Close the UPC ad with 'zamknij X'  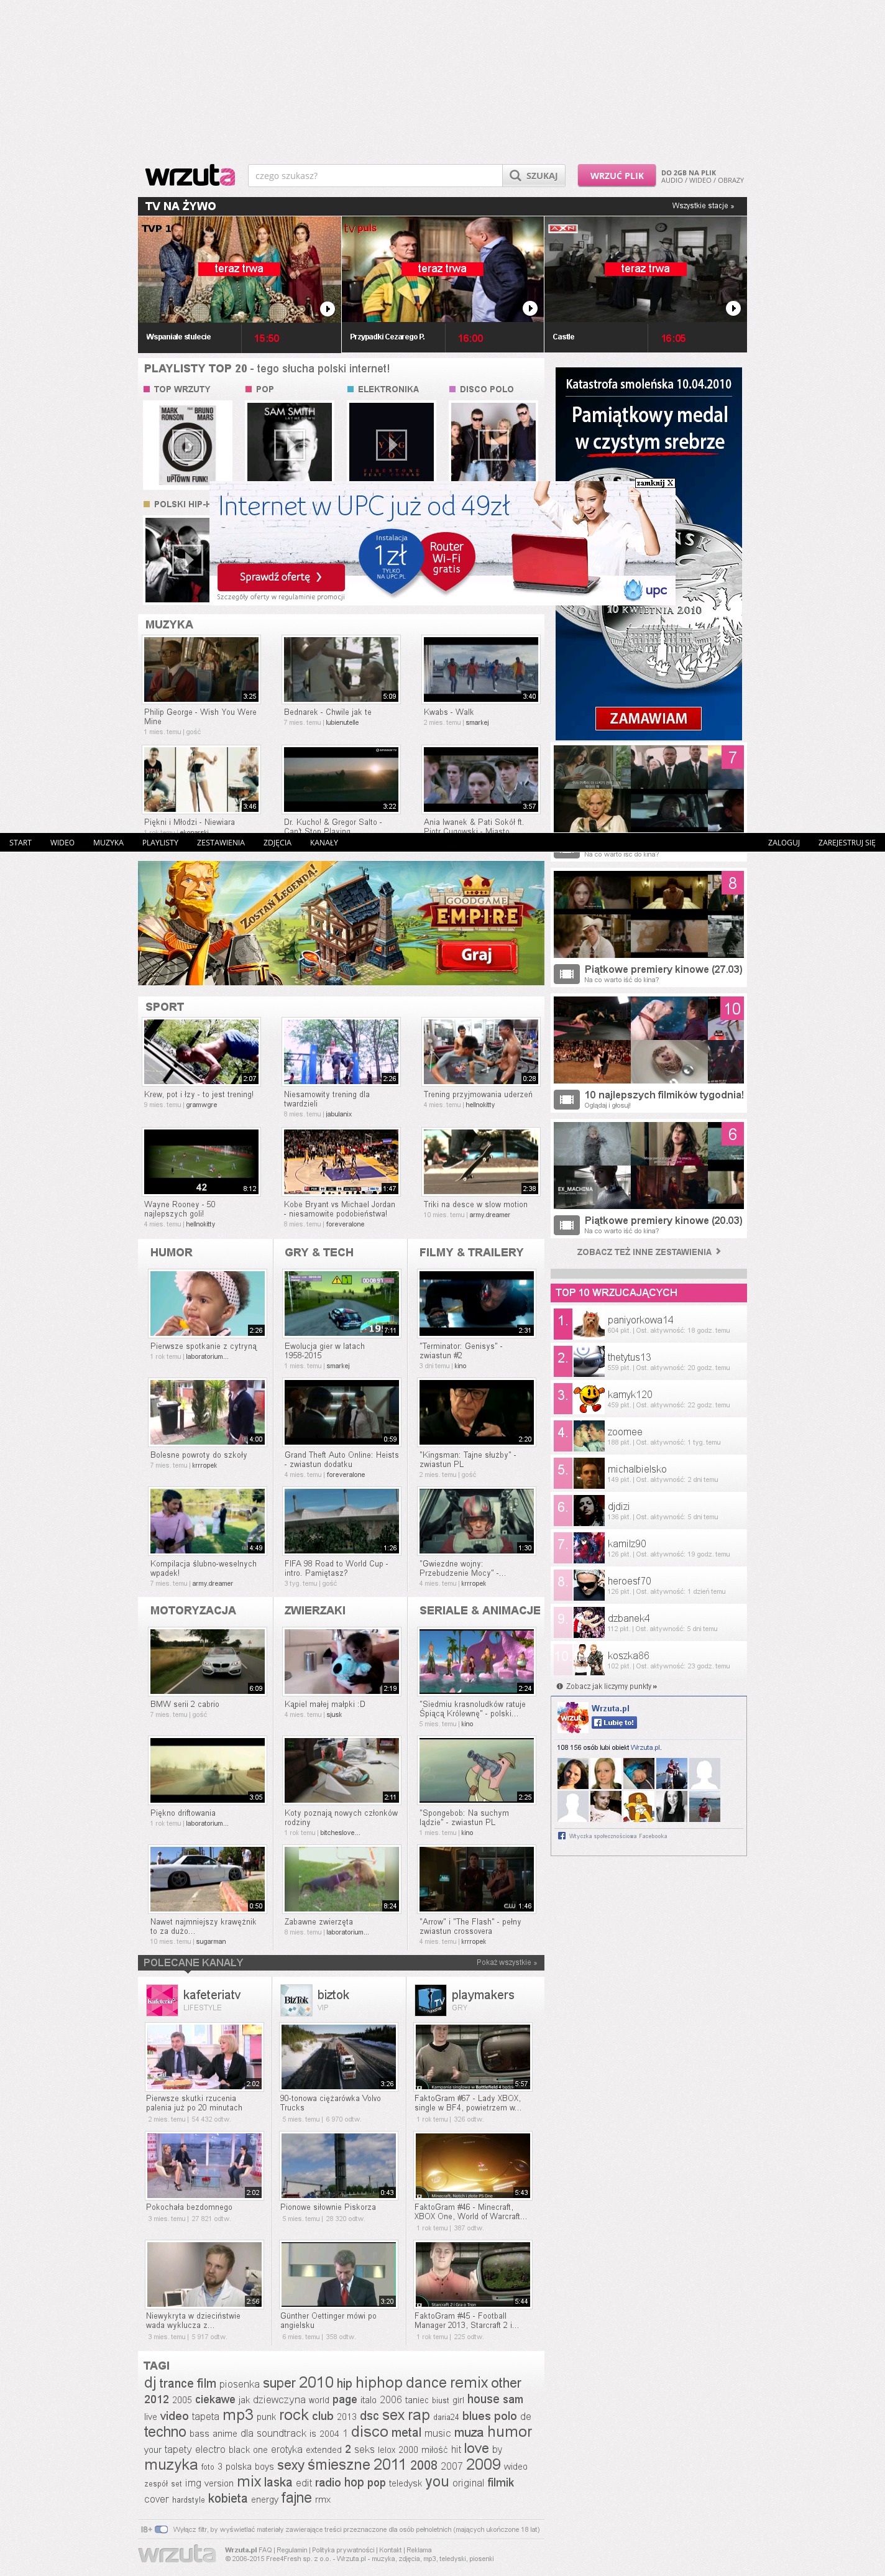click(654, 483)
